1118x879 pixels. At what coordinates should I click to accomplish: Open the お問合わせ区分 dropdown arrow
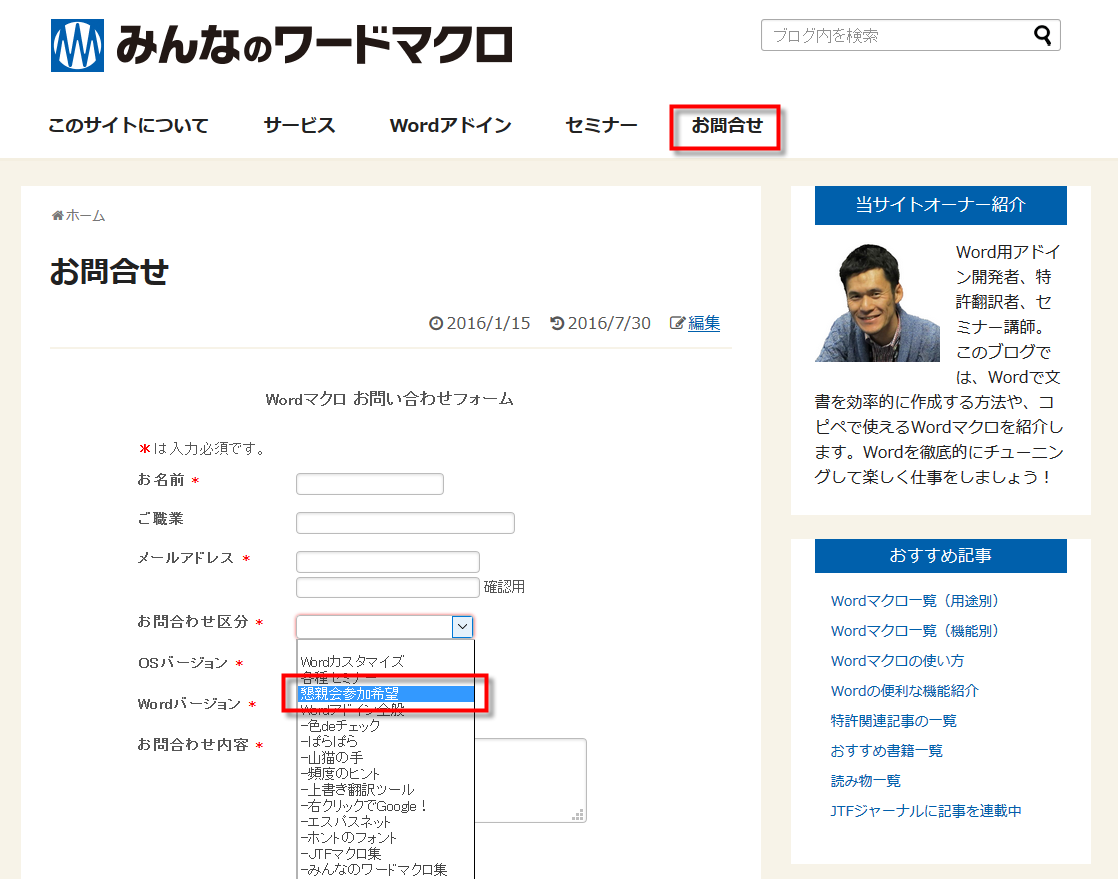(462, 626)
